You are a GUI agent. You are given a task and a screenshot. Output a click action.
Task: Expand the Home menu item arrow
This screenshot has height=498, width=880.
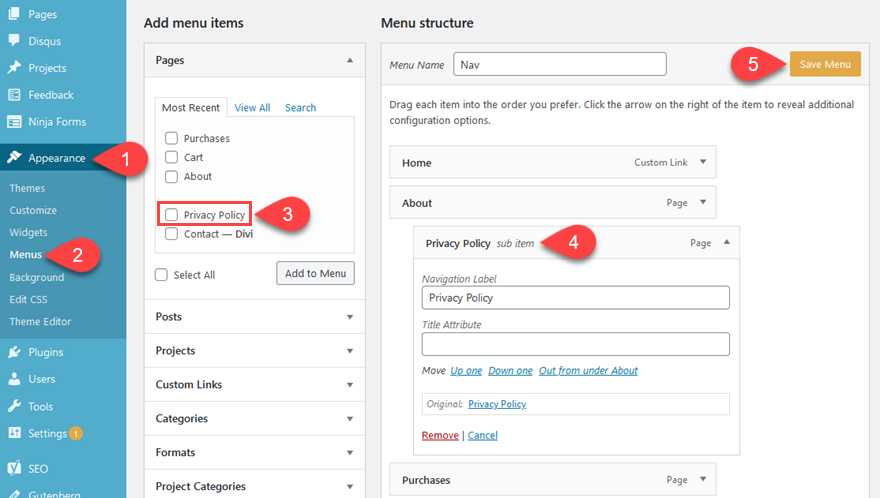pos(703,162)
